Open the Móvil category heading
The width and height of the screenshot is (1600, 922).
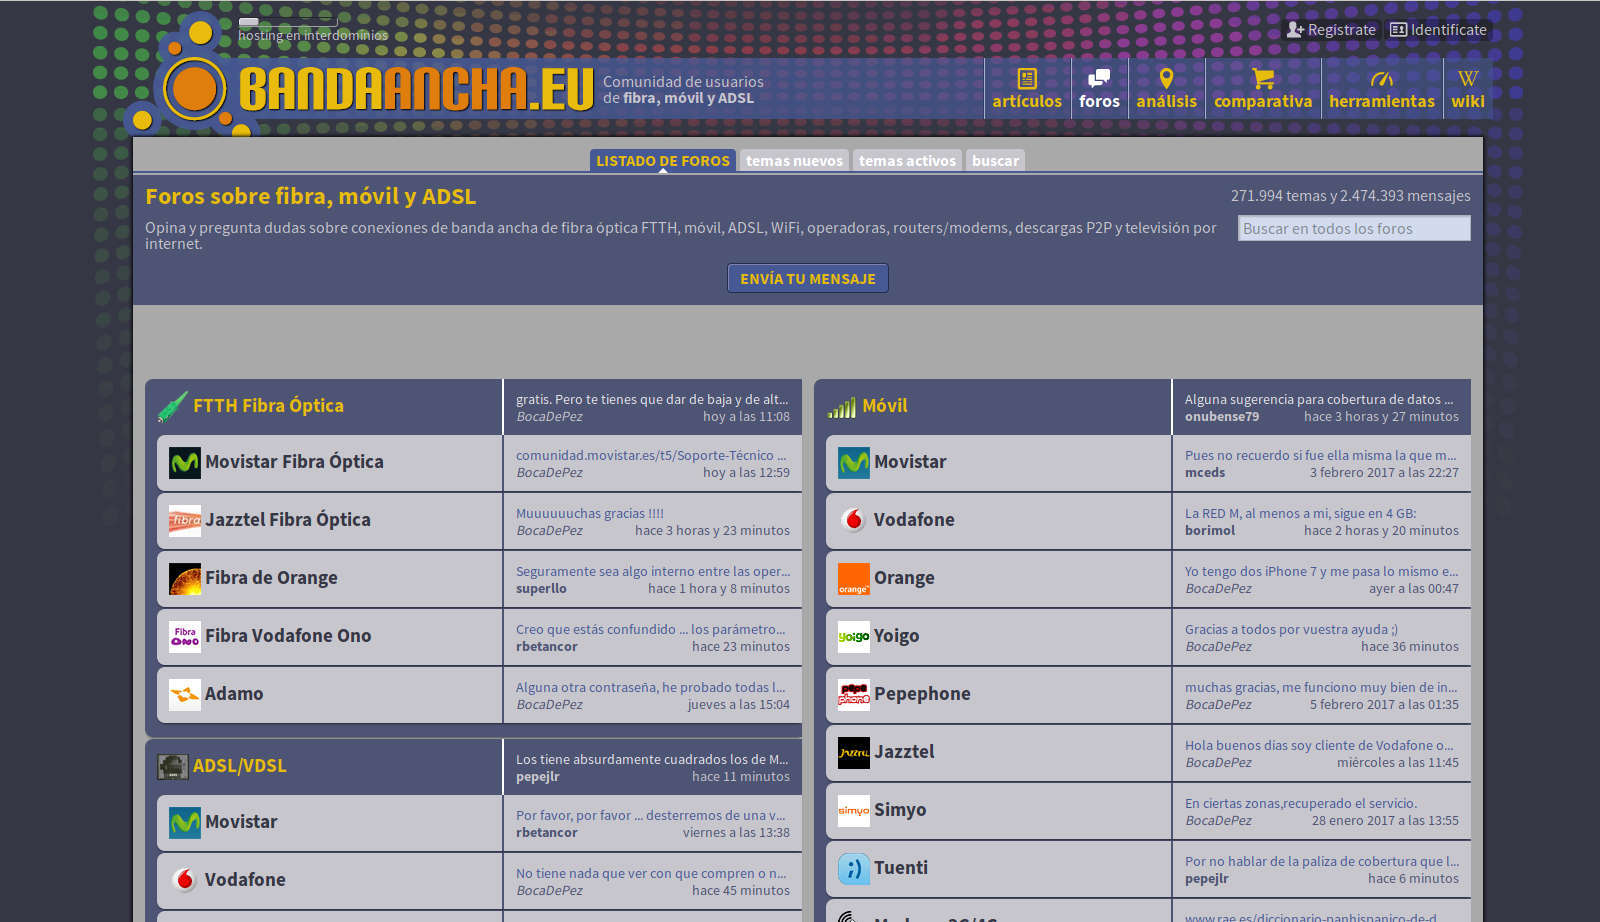pyautogui.click(x=885, y=406)
